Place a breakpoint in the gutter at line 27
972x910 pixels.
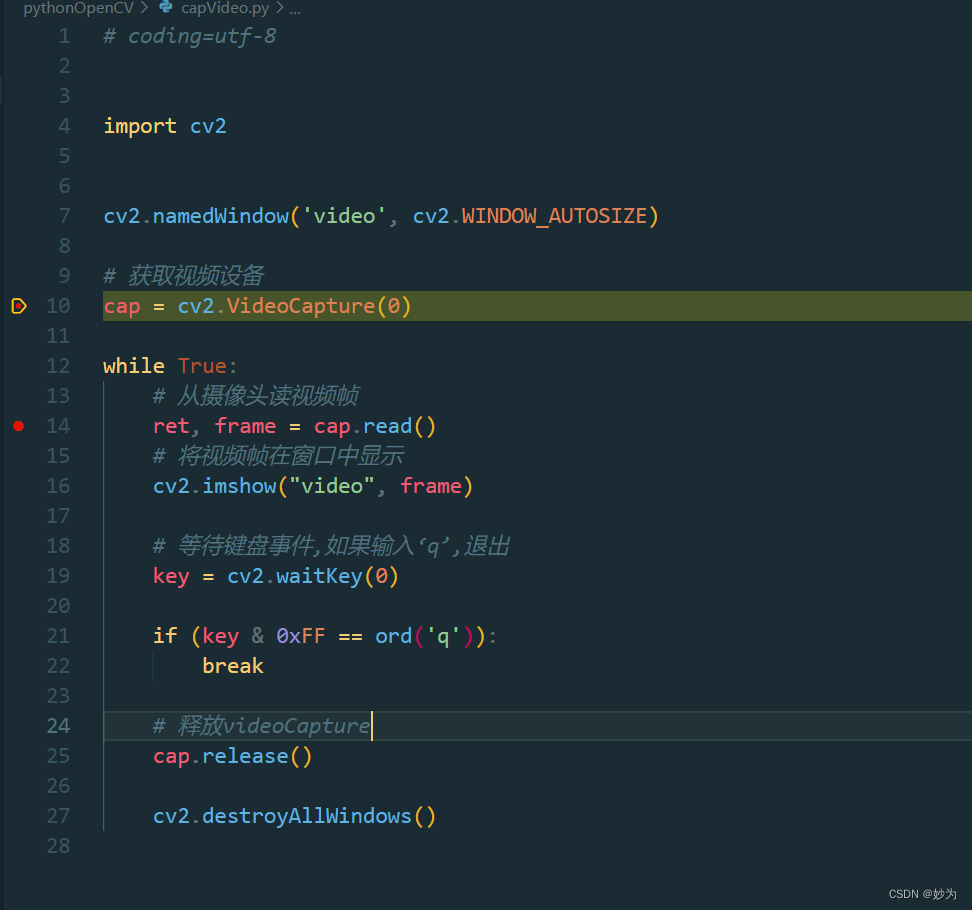point(18,816)
